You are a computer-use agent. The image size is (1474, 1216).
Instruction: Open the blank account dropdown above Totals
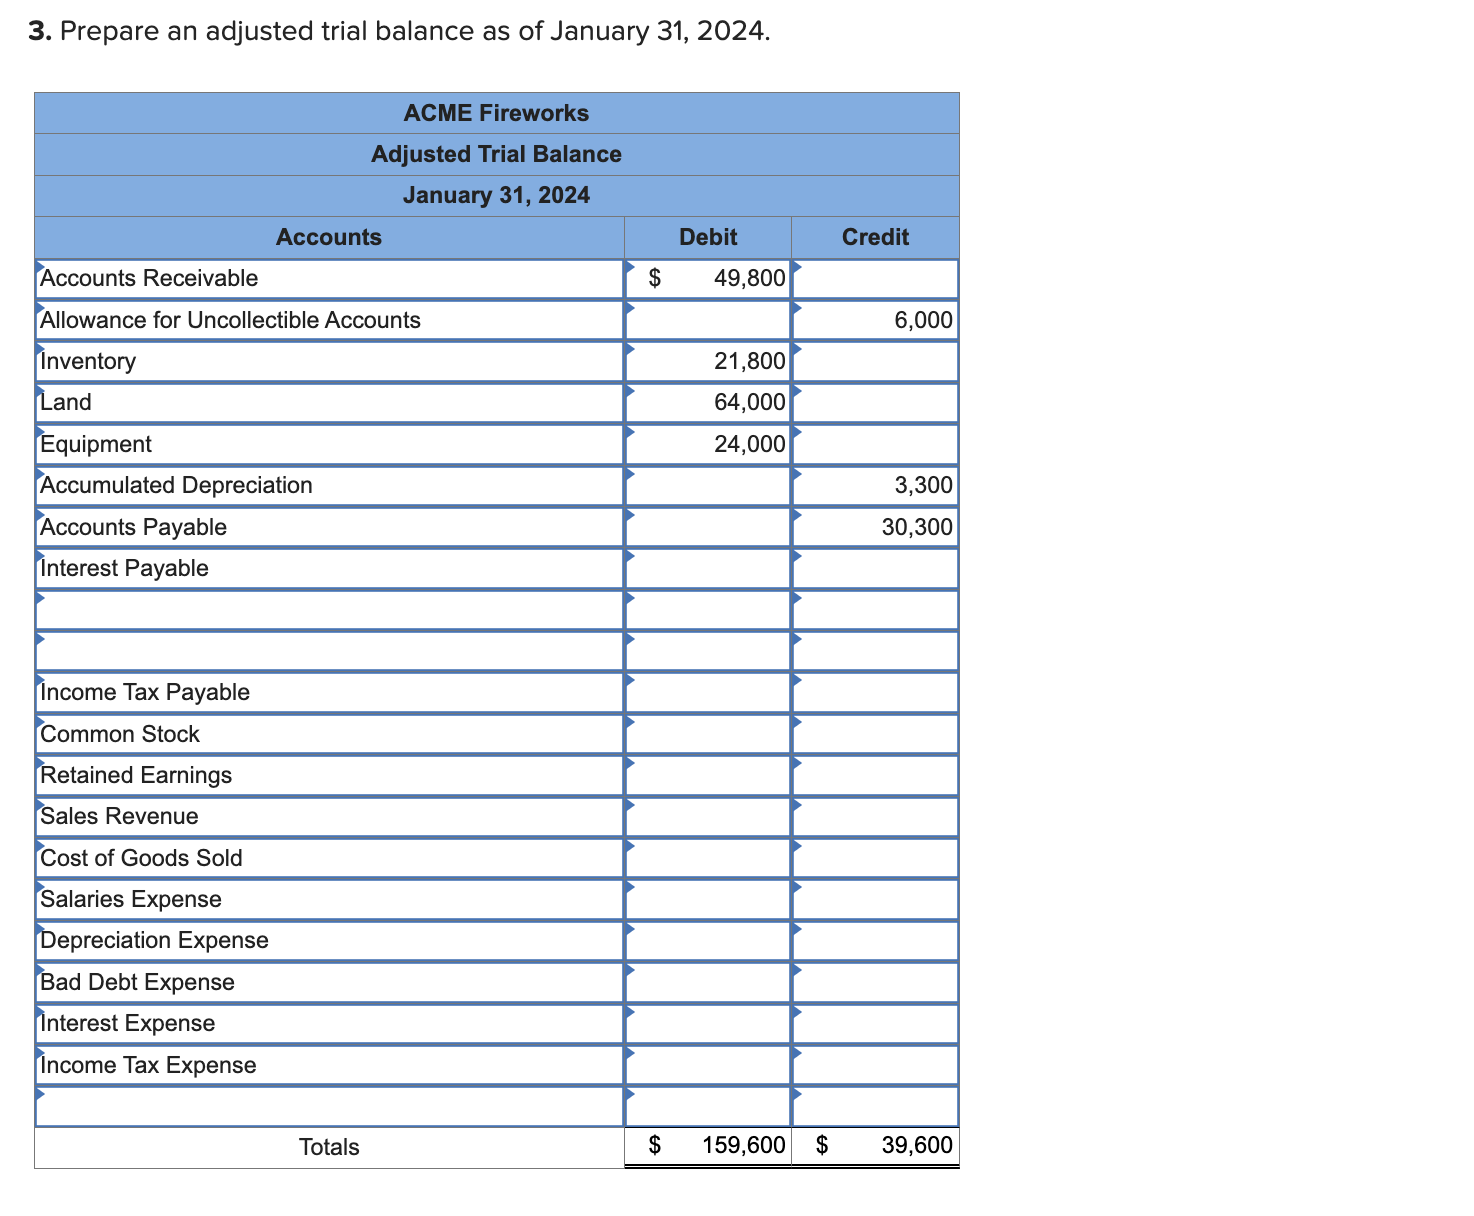(x=330, y=1106)
